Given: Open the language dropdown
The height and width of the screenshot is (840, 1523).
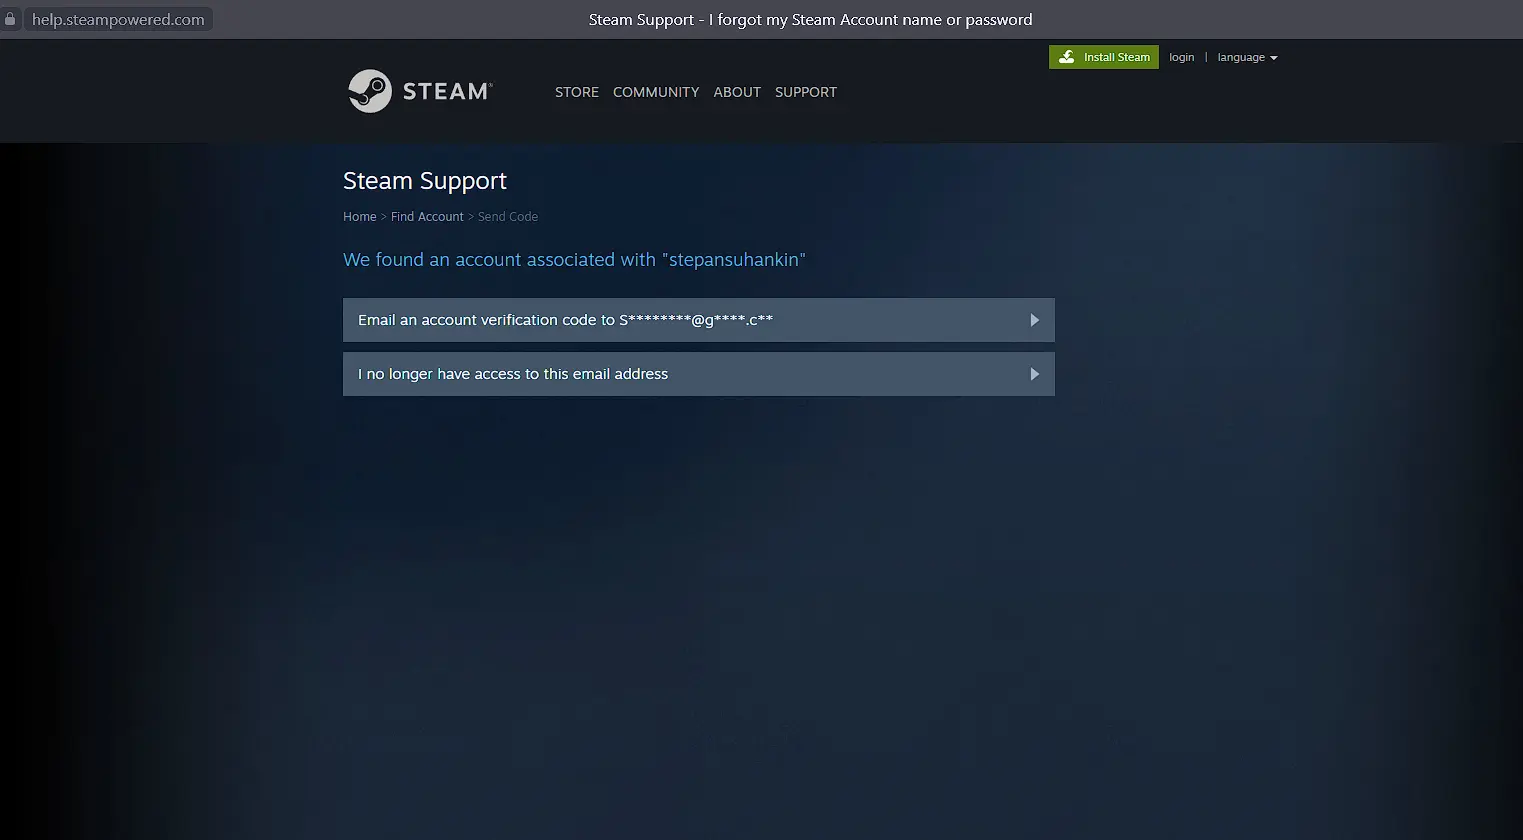Looking at the screenshot, I should pyautogui.click(x=1247, y=57).
